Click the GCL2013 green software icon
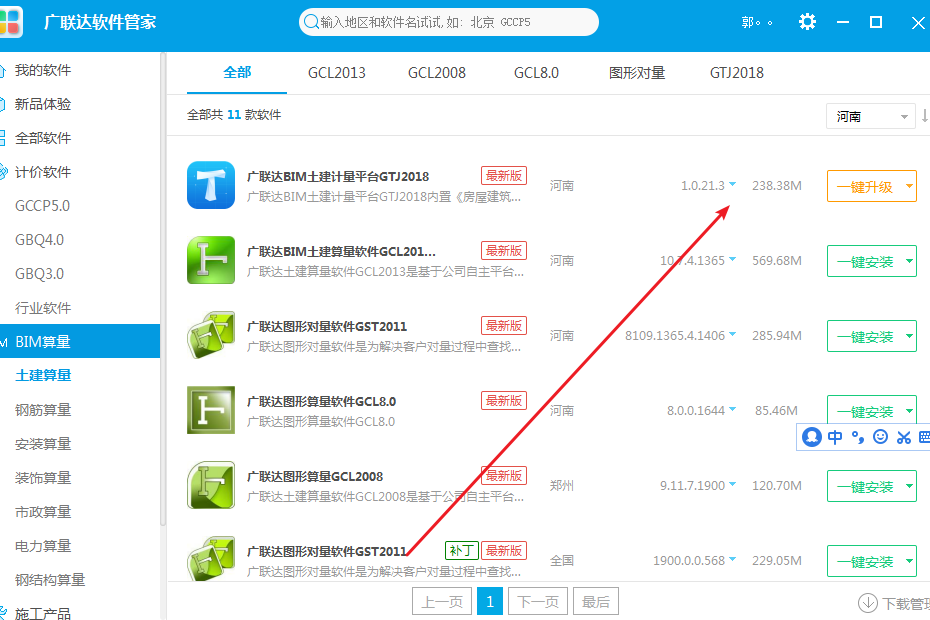930x620 pixels. click(x=211, y=260)
